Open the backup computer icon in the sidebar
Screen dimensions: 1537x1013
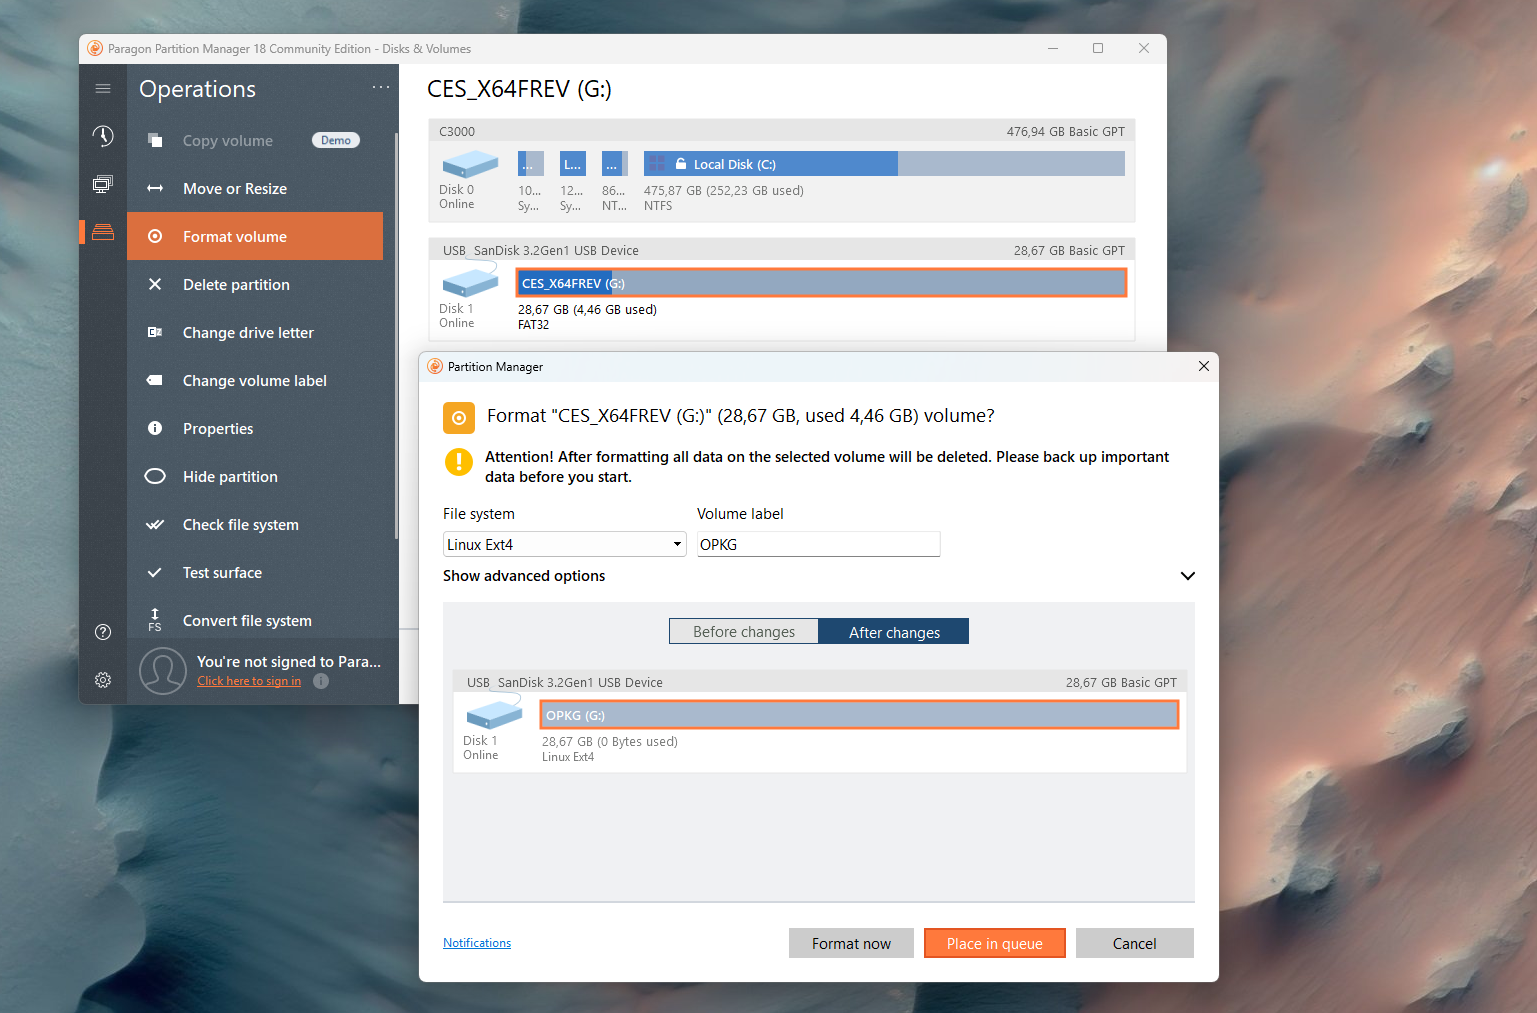tap(103, 184)
